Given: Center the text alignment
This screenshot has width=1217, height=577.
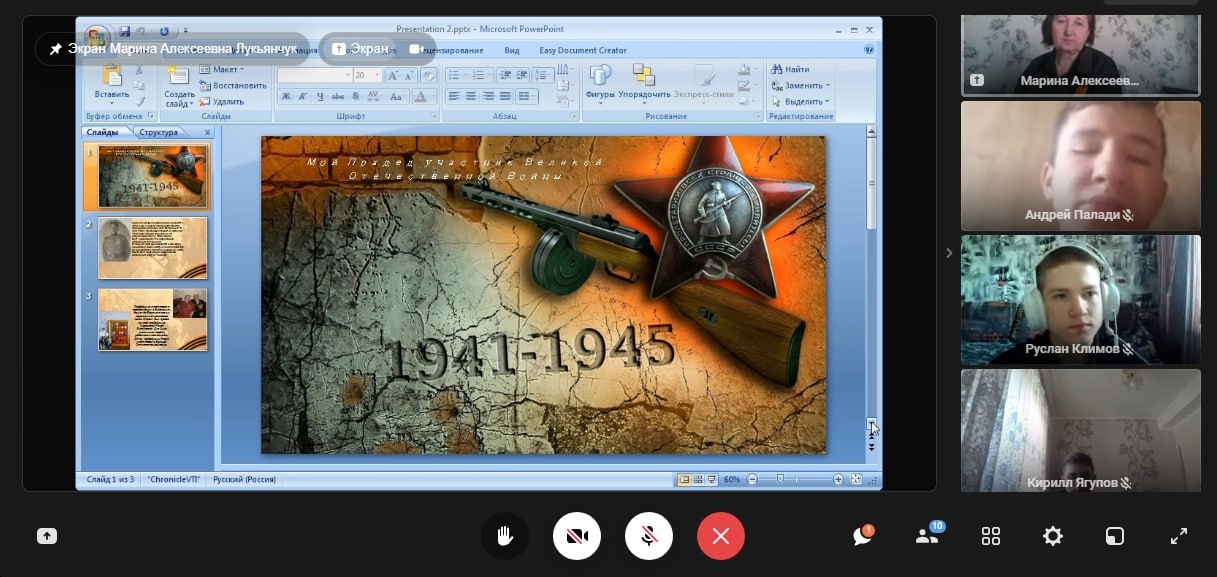Looking at the screenshot, I should [x=471, y=97].
